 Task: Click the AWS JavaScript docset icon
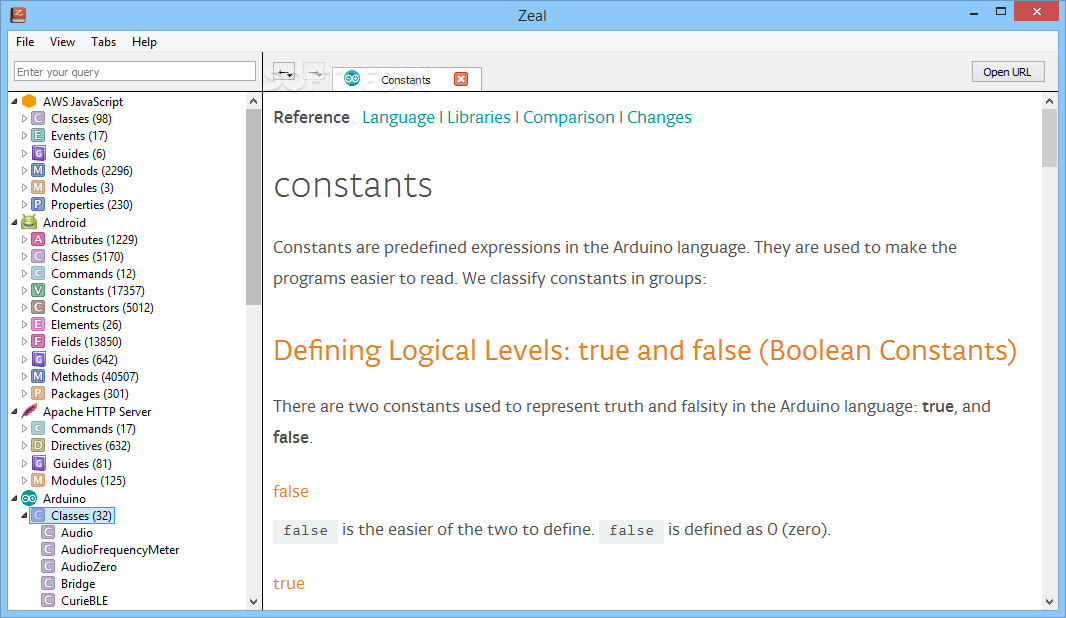coord(29,101)
